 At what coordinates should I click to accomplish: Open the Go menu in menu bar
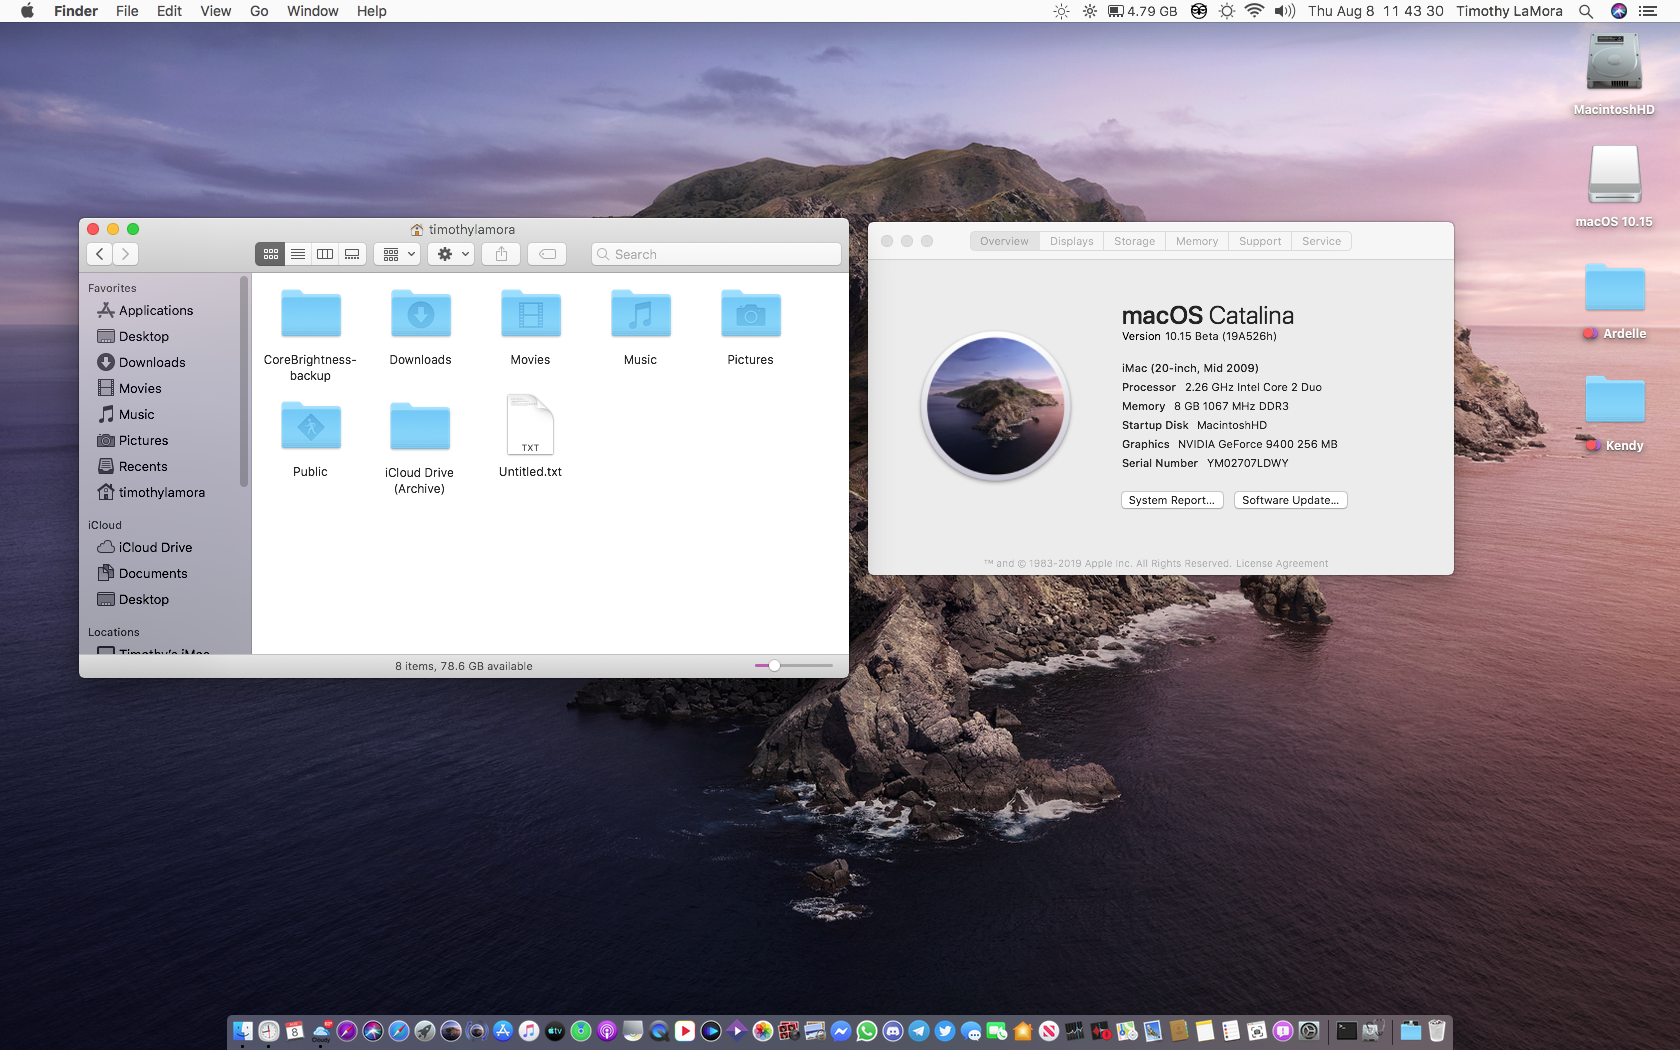click(x=259, y=11)
